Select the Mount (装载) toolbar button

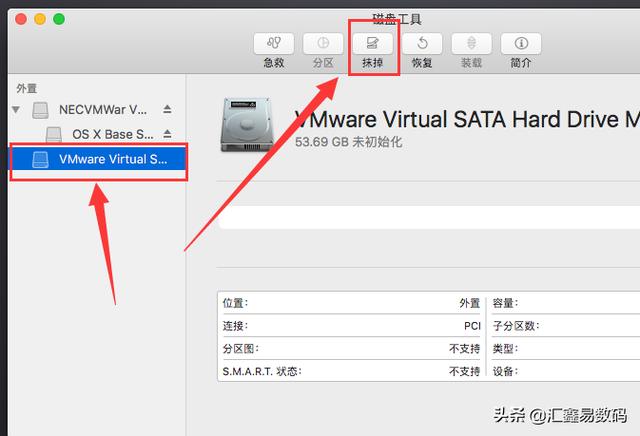(471, 43)
